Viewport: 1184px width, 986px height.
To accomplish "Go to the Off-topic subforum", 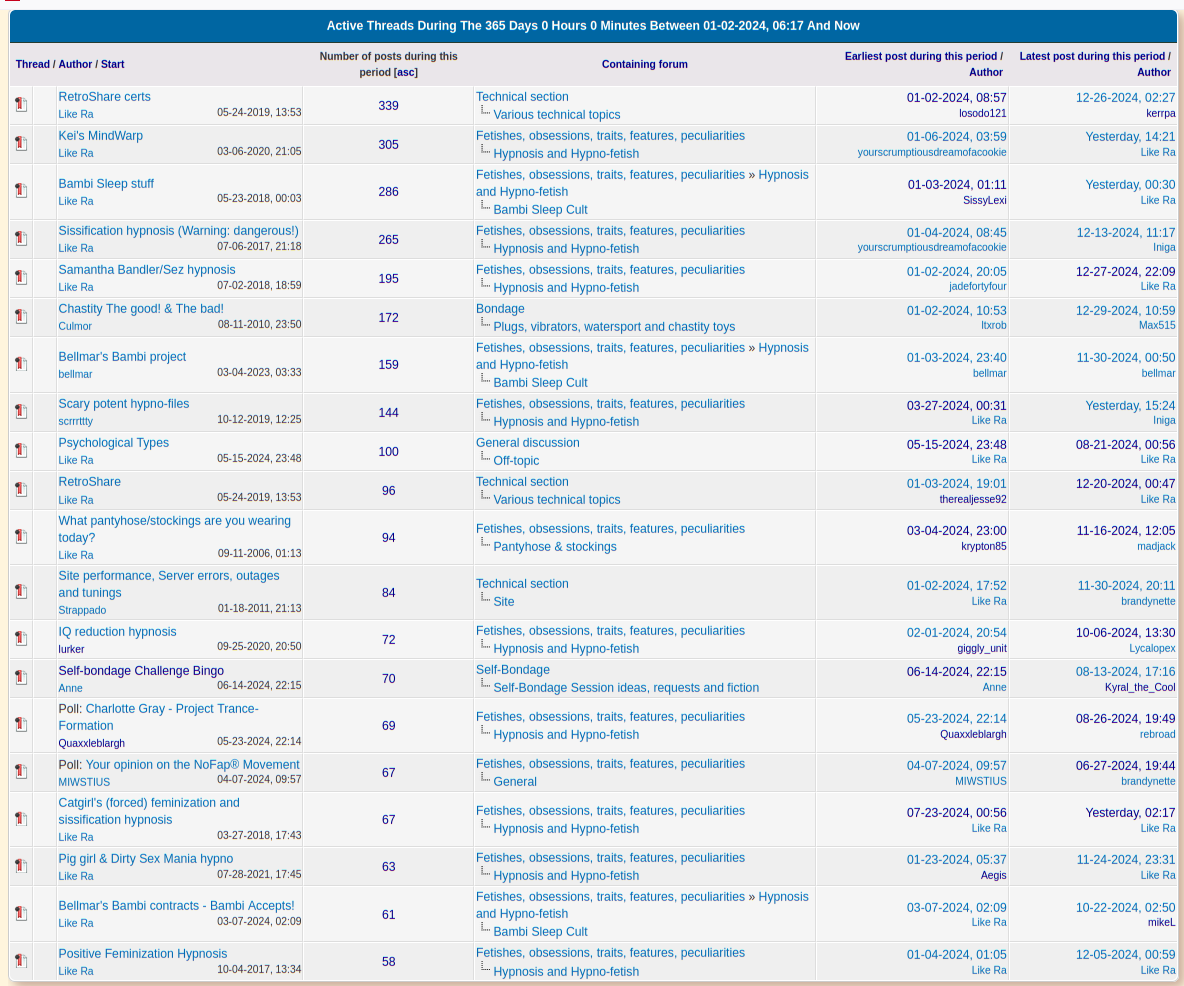I will [x=516, y=461].
